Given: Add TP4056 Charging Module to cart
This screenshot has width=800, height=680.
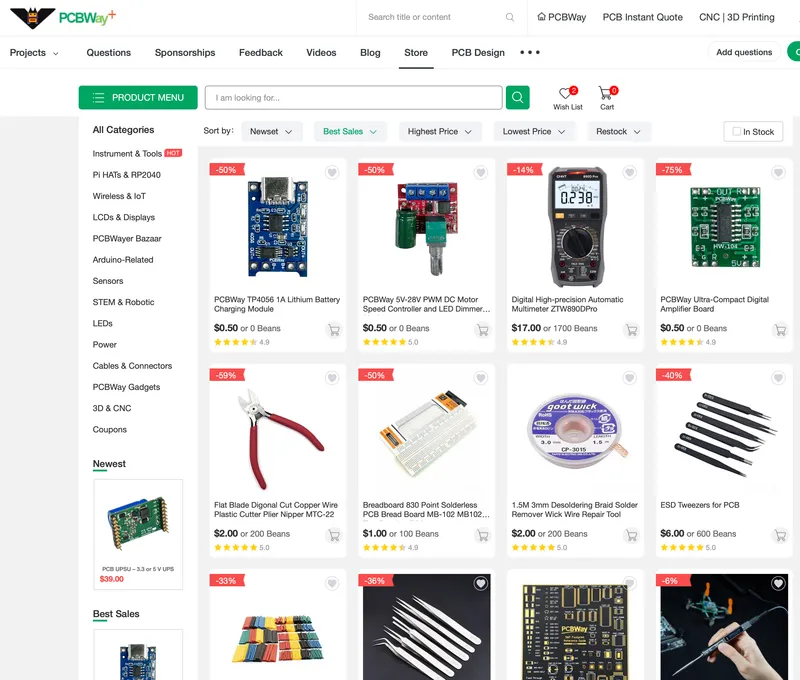Looking at the screenshot, I should [333, 330].
